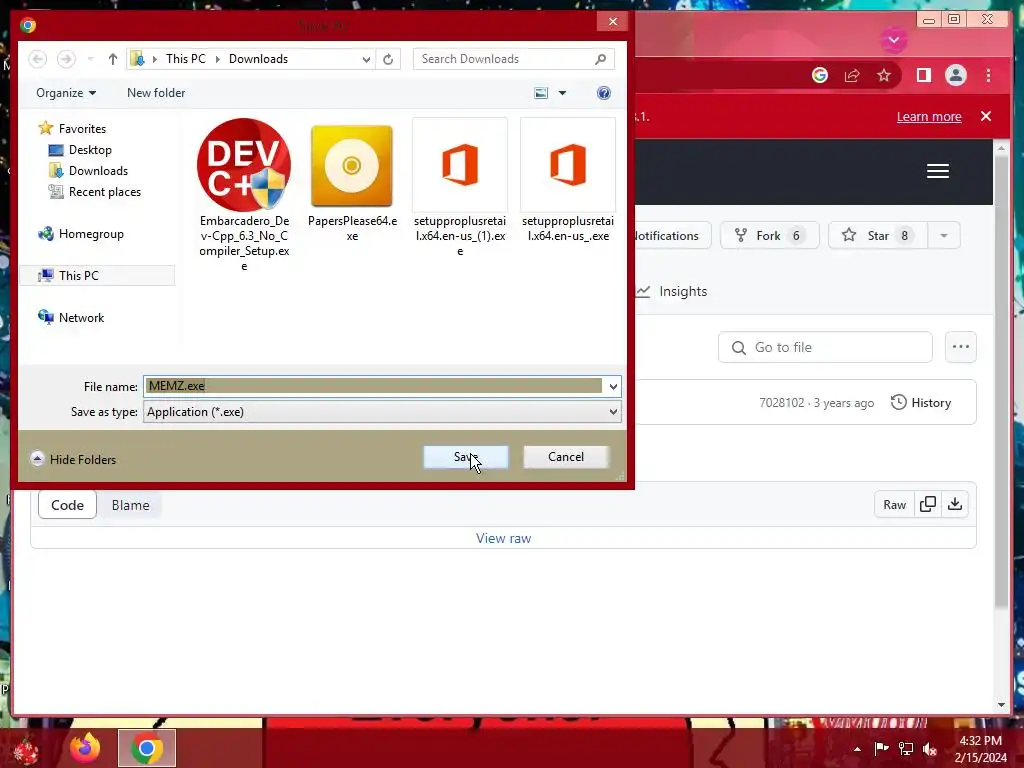Image resolution: width=1024 pixels, height=768 pixels.
Task: Open Chrome three-dot menu
Action: click(x=988, y=75)
